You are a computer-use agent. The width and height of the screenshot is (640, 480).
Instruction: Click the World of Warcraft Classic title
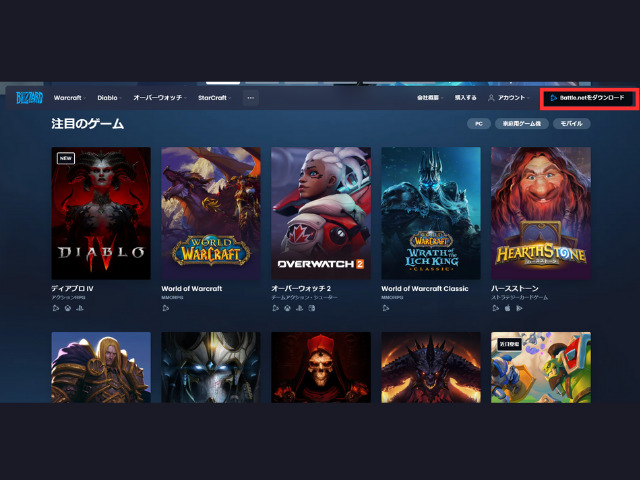(x=425, y=289)
